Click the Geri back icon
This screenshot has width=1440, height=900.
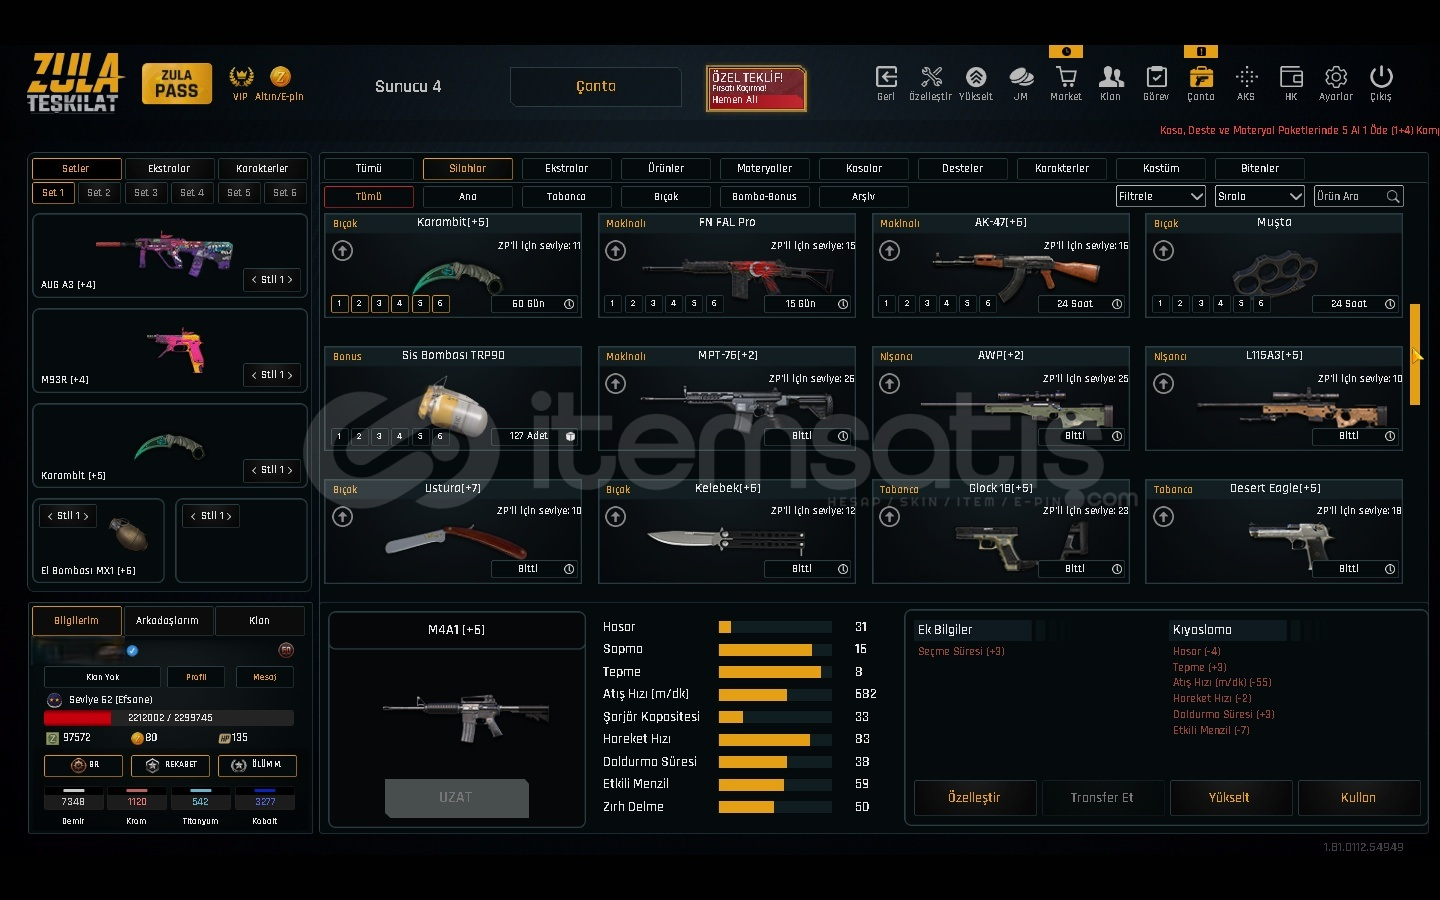(x=885, y=78)
